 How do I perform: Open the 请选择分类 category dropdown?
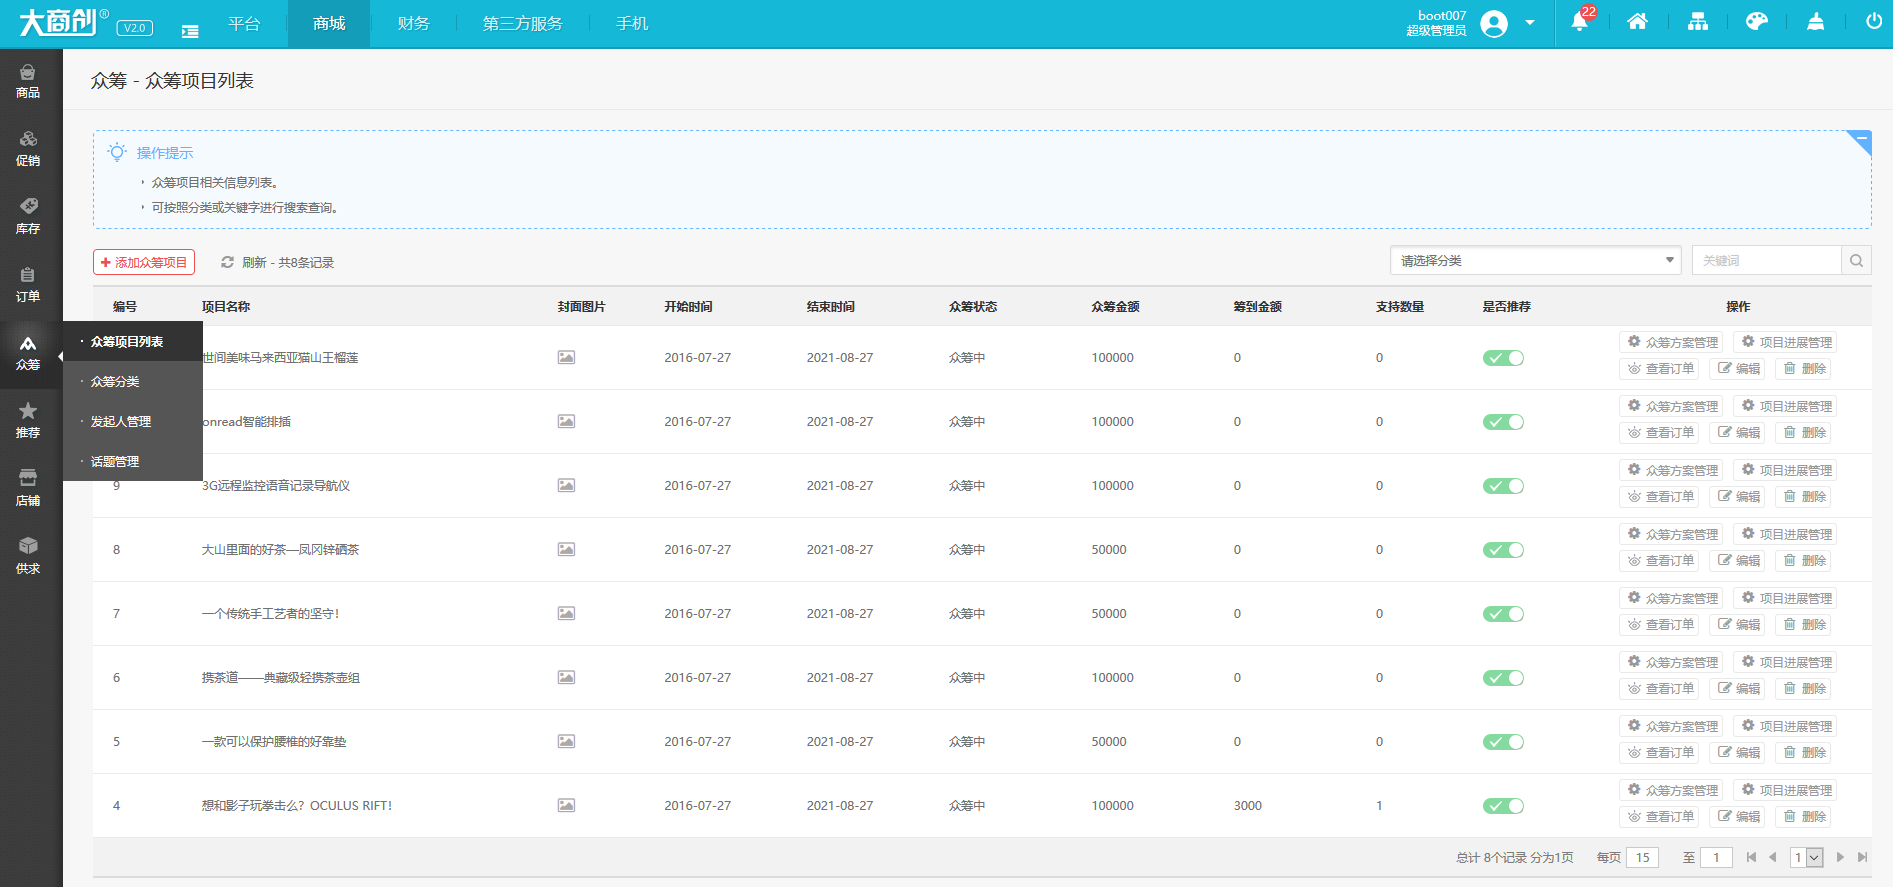point(1535,261)
